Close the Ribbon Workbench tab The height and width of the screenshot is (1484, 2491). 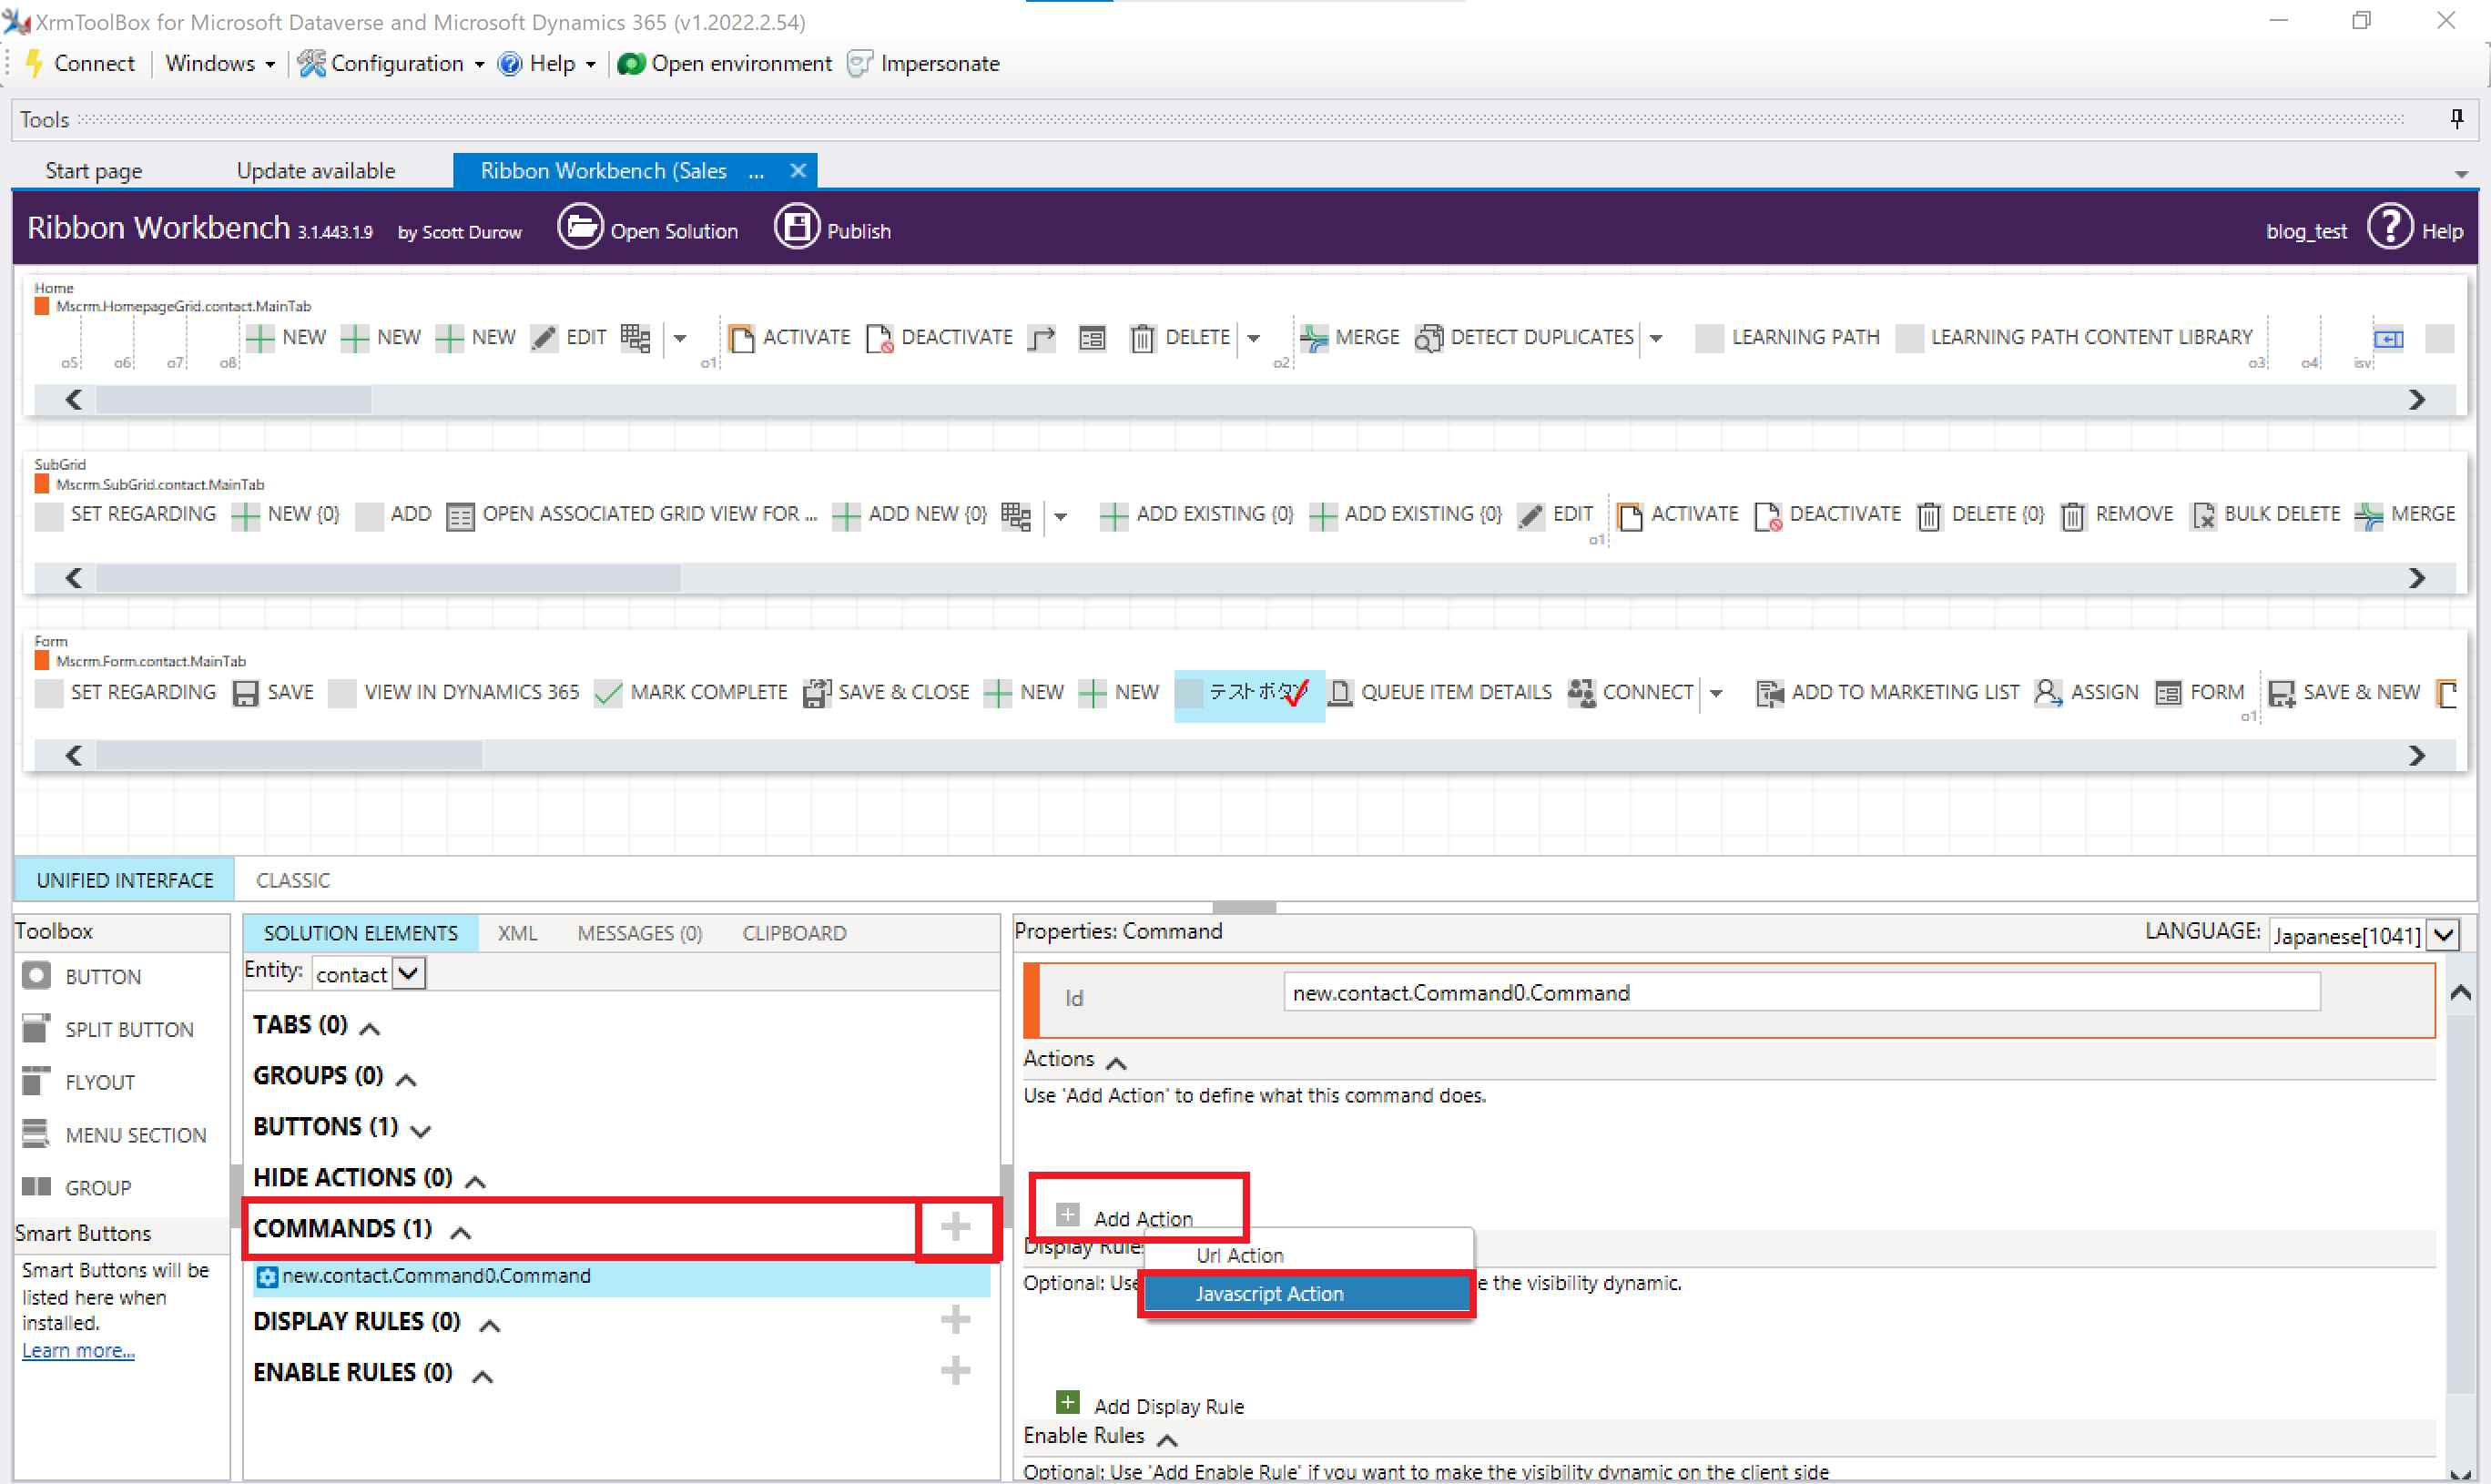pos(797,171)
